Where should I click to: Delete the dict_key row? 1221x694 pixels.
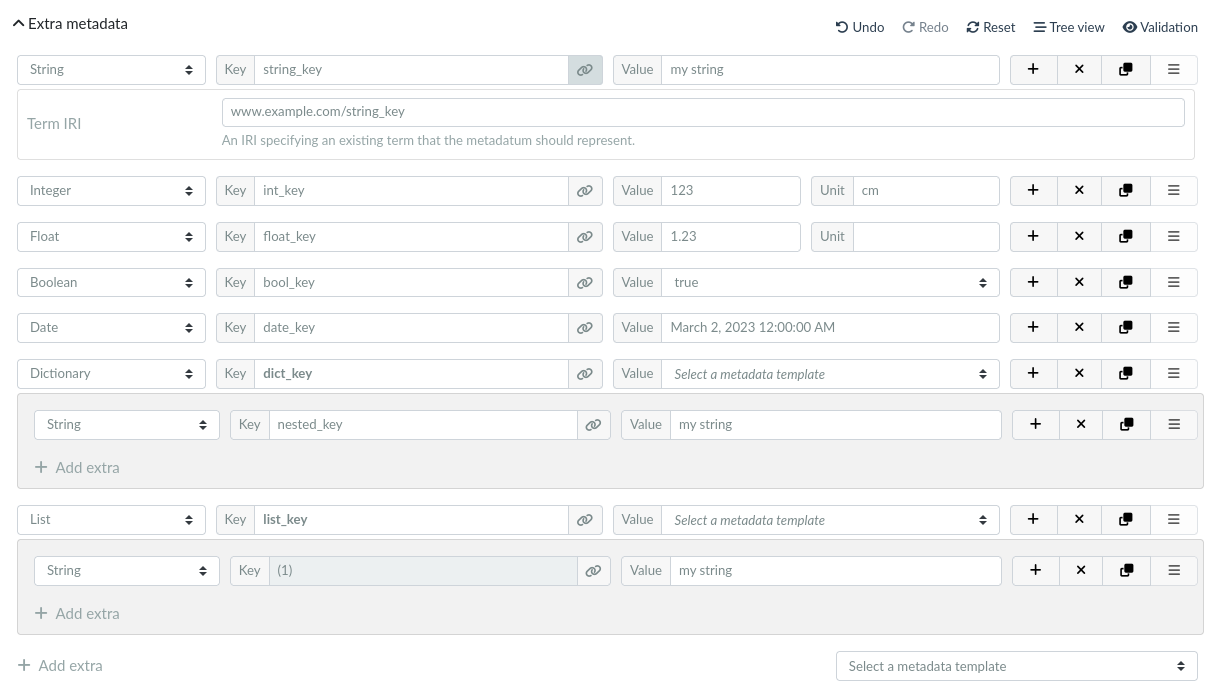pos(1079,373)
